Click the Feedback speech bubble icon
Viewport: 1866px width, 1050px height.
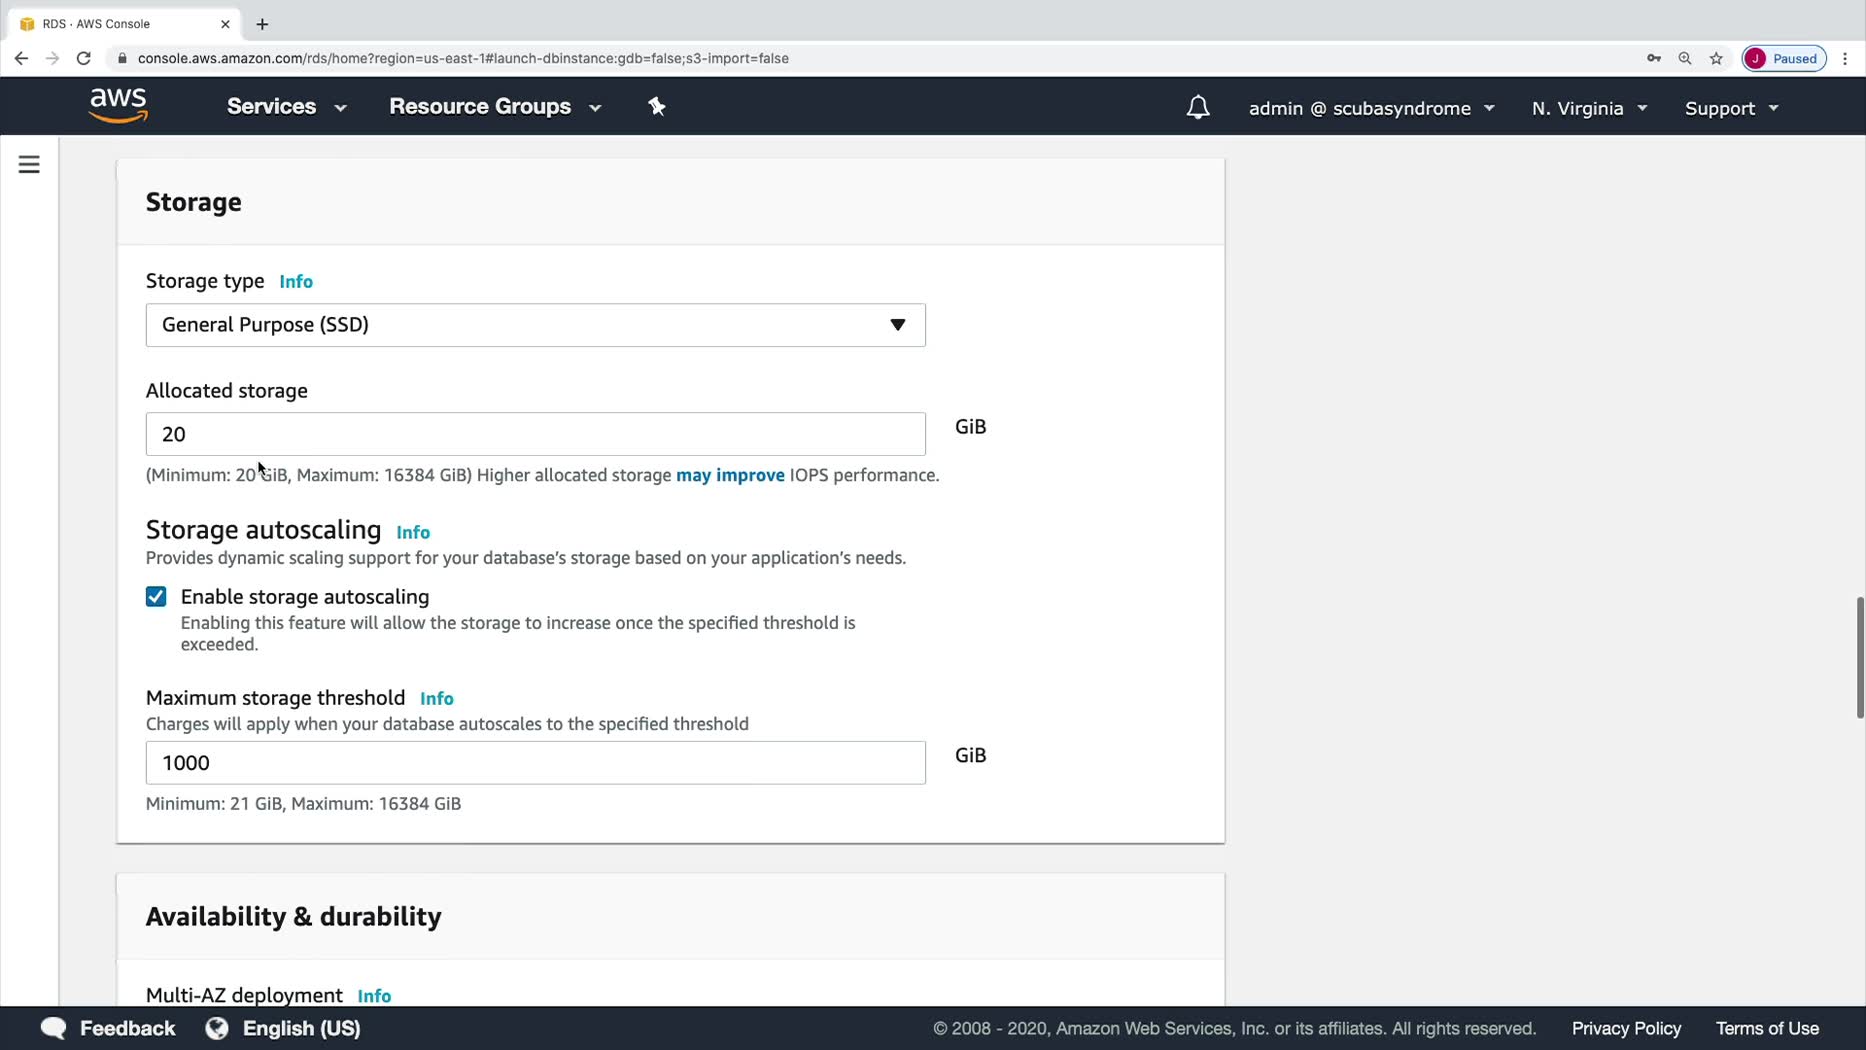coord(54,1028)
